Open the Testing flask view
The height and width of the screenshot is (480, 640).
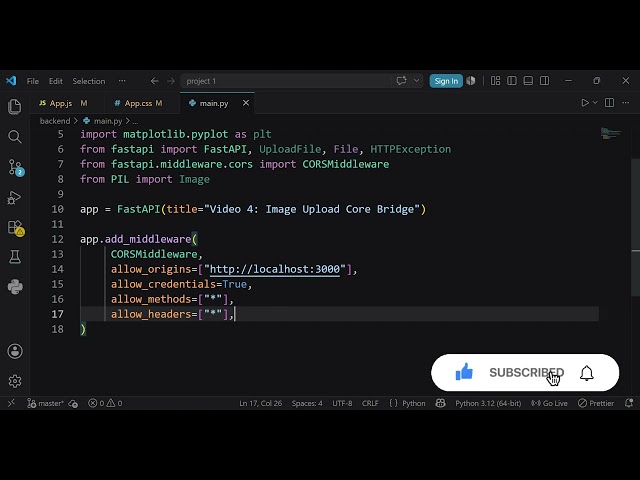[15, 257]
